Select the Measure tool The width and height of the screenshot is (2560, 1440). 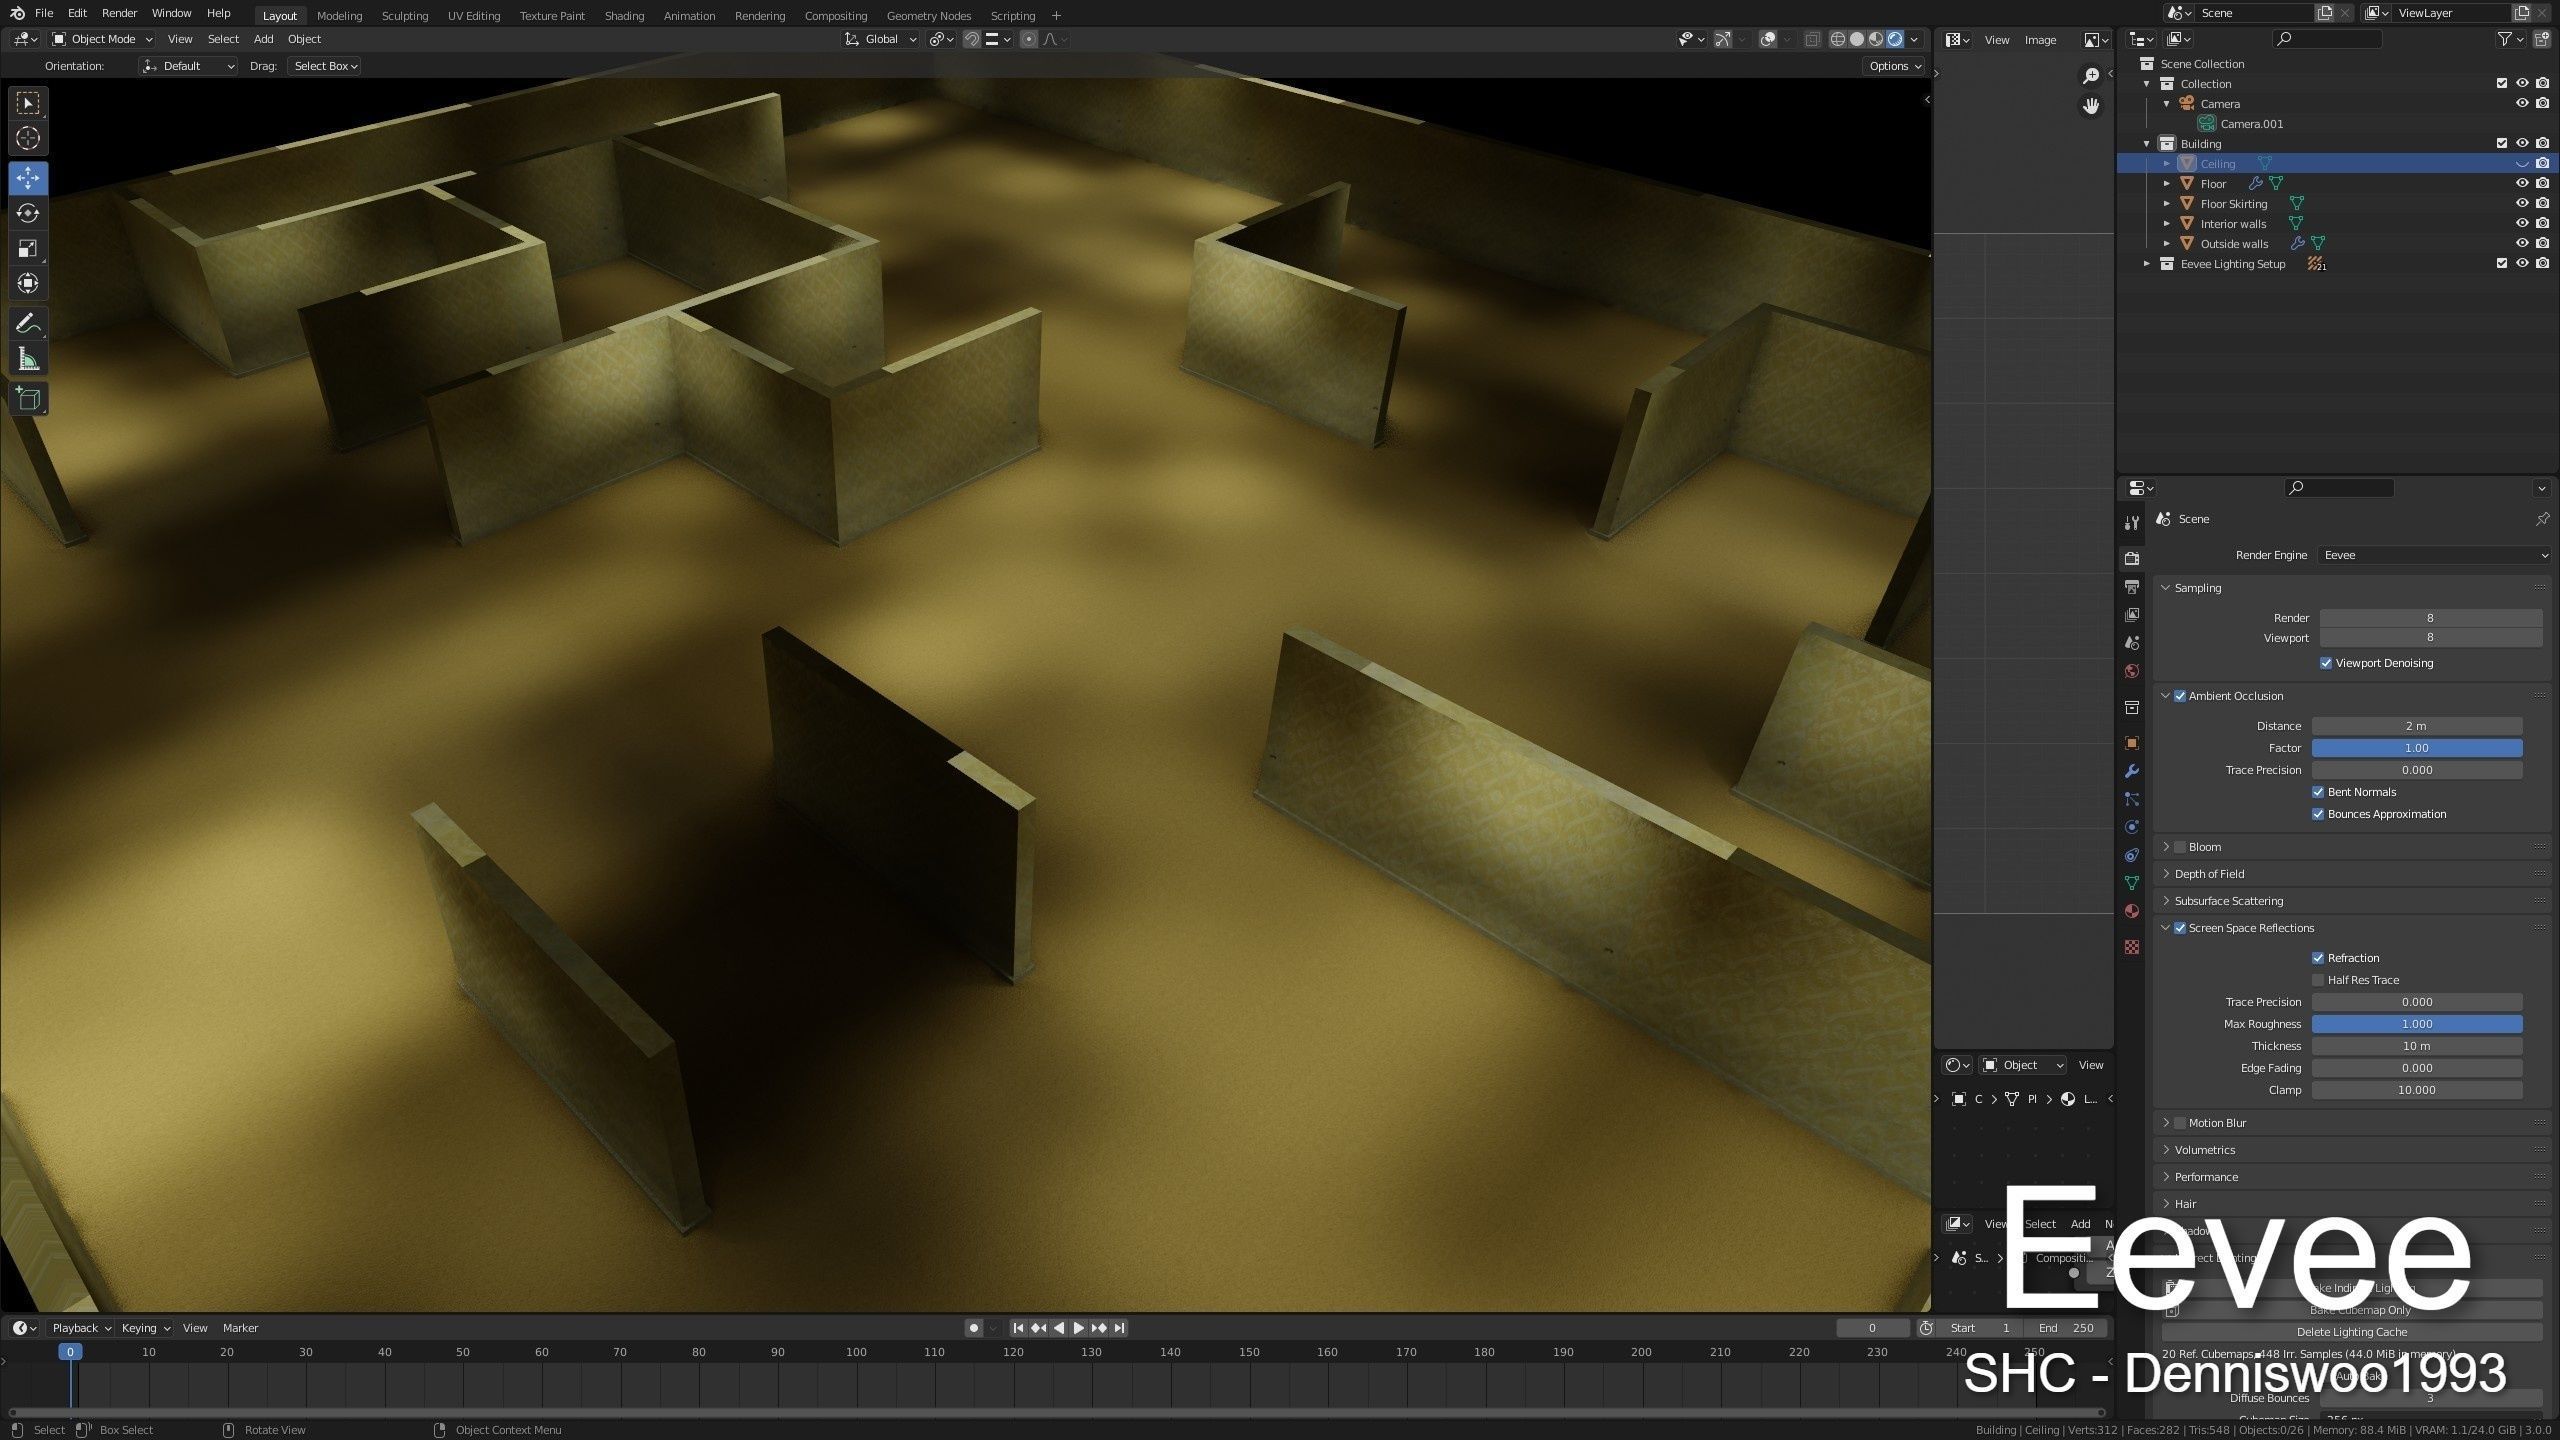click(28, 359)
